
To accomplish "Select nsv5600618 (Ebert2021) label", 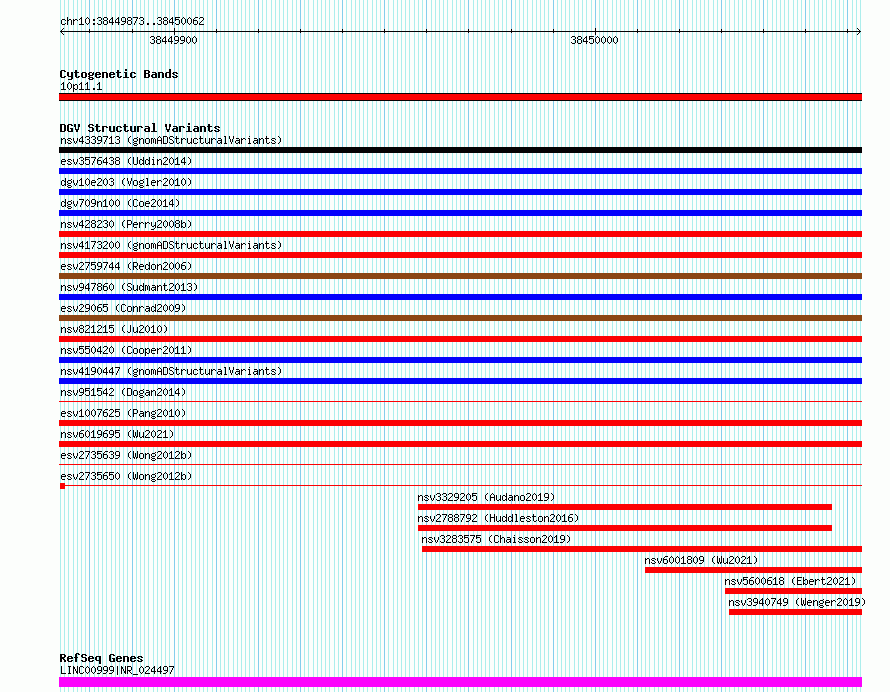I will click(791, 581).
